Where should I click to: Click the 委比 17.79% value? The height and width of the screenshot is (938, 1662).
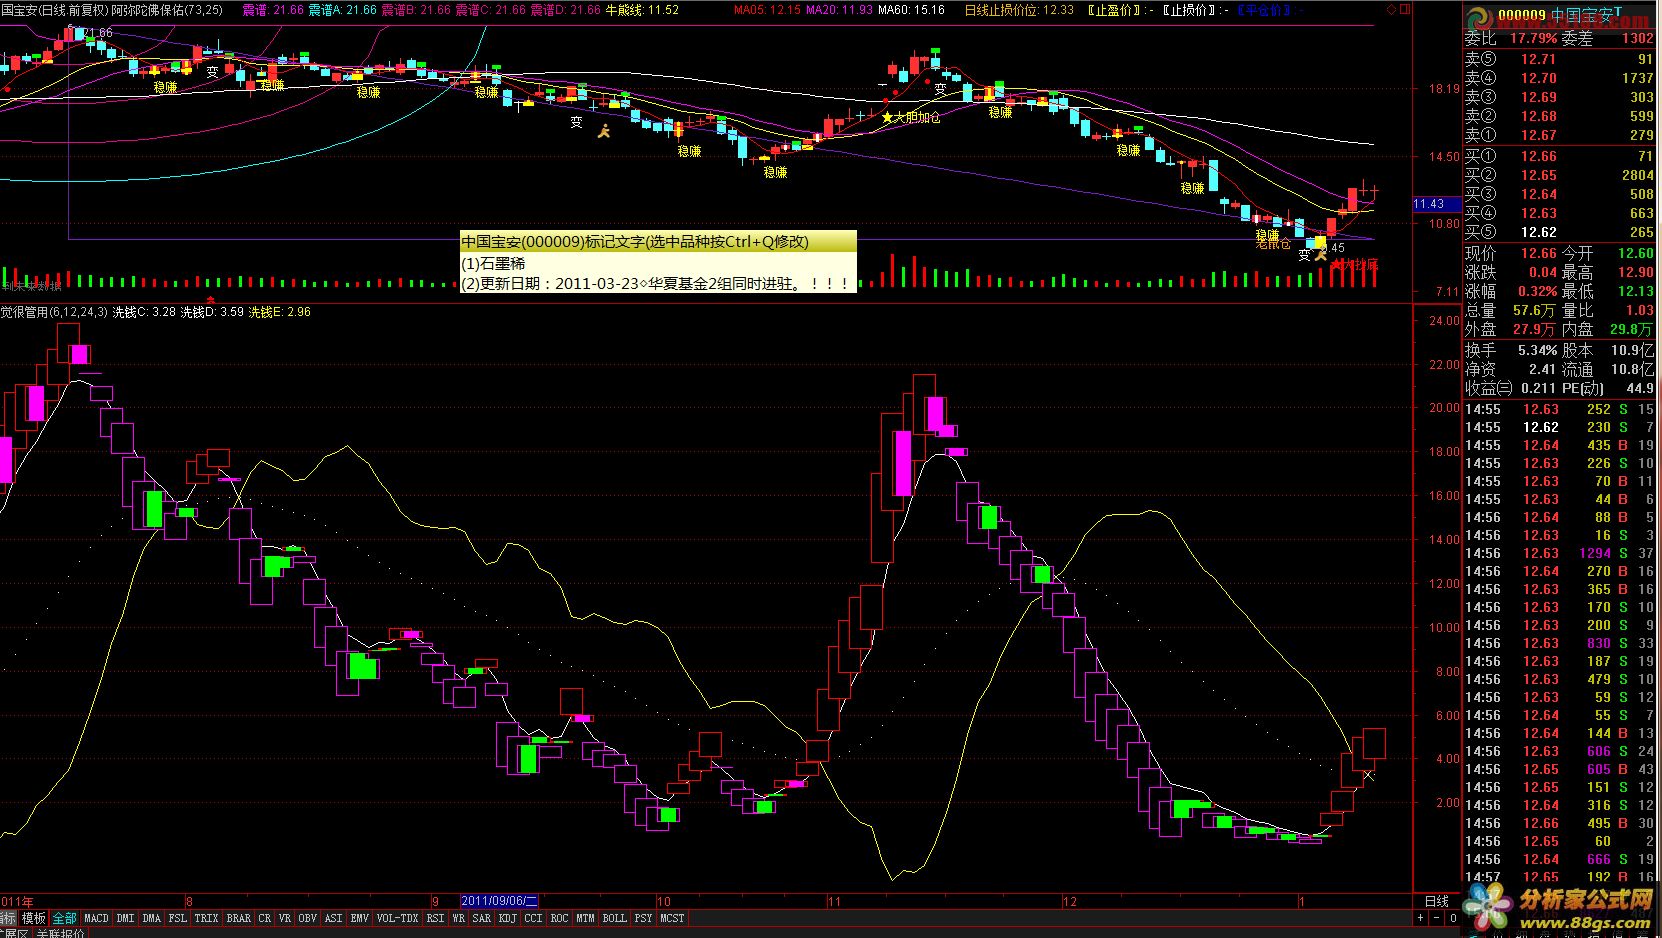[1534, 38]
